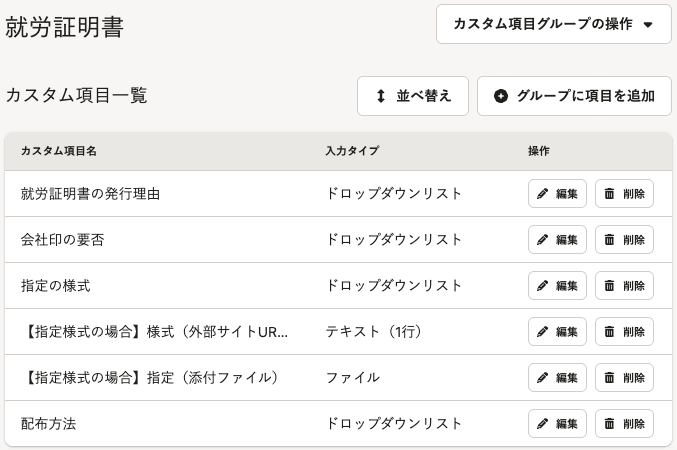
Task: Delete the 指定の様式 item
Action: point(624,285)
